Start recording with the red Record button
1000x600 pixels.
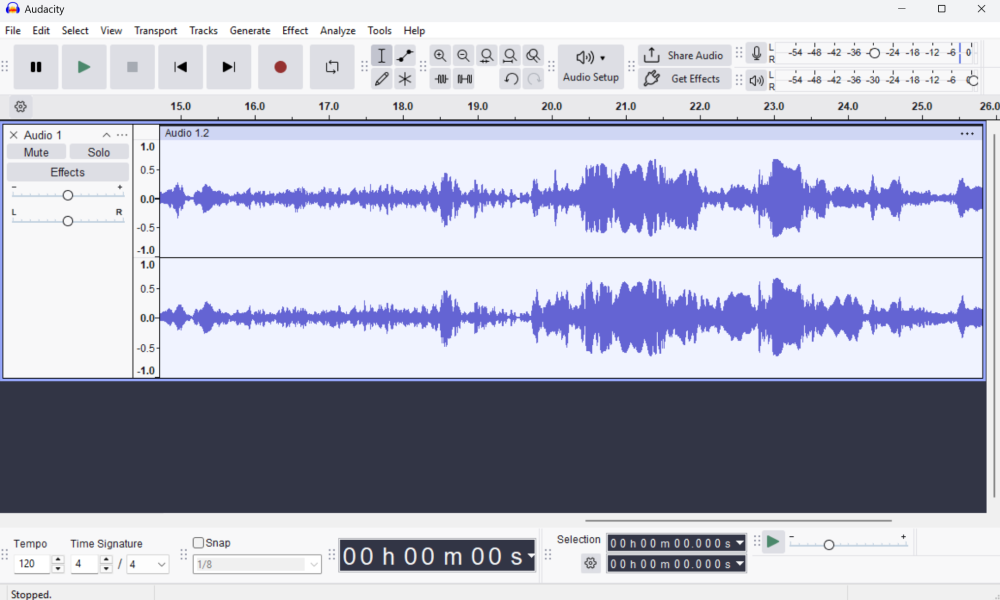click(280, 67)
